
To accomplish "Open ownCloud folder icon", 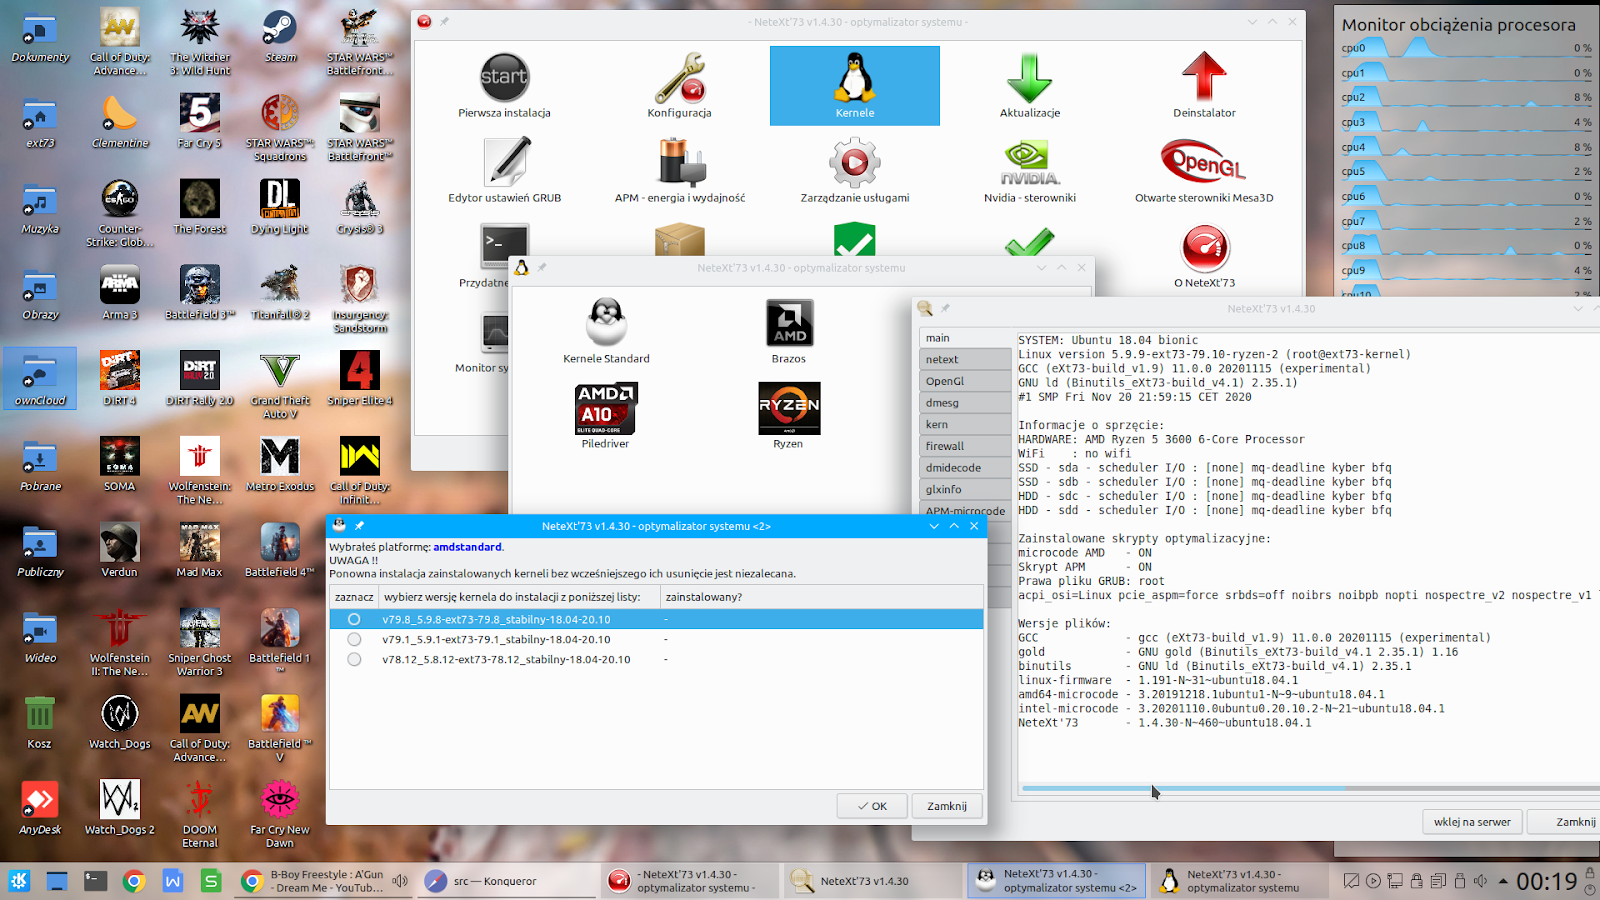I will click(40, 378).
